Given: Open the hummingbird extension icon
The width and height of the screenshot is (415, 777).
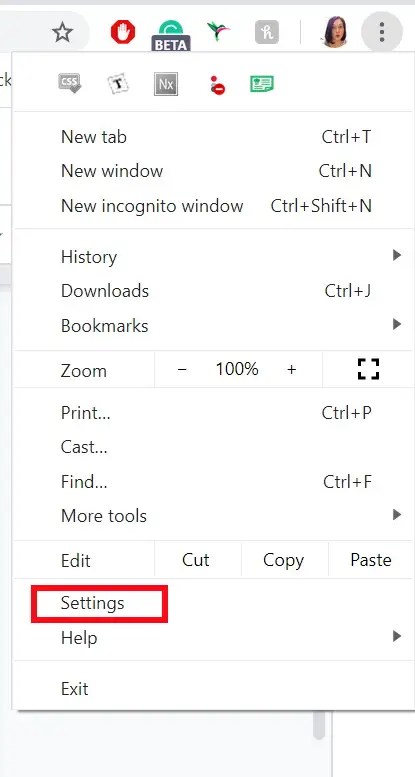Looking at the screenshot, I should 218,31.
